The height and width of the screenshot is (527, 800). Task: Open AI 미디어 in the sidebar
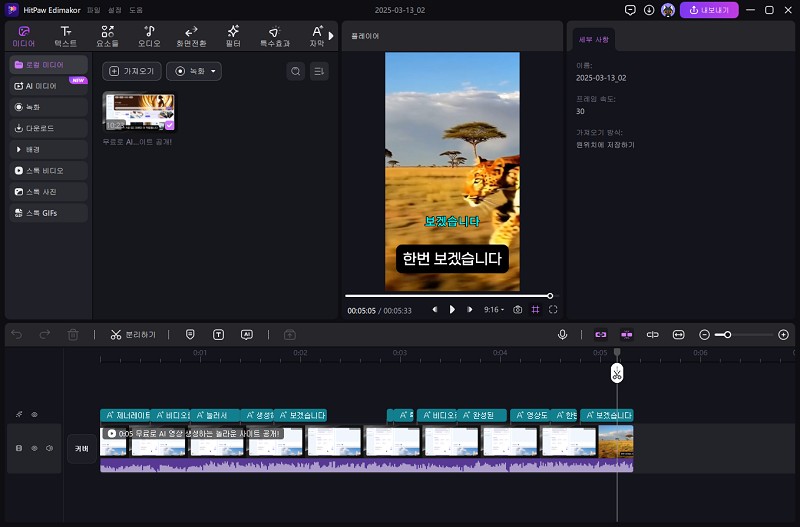coord(49,86)
